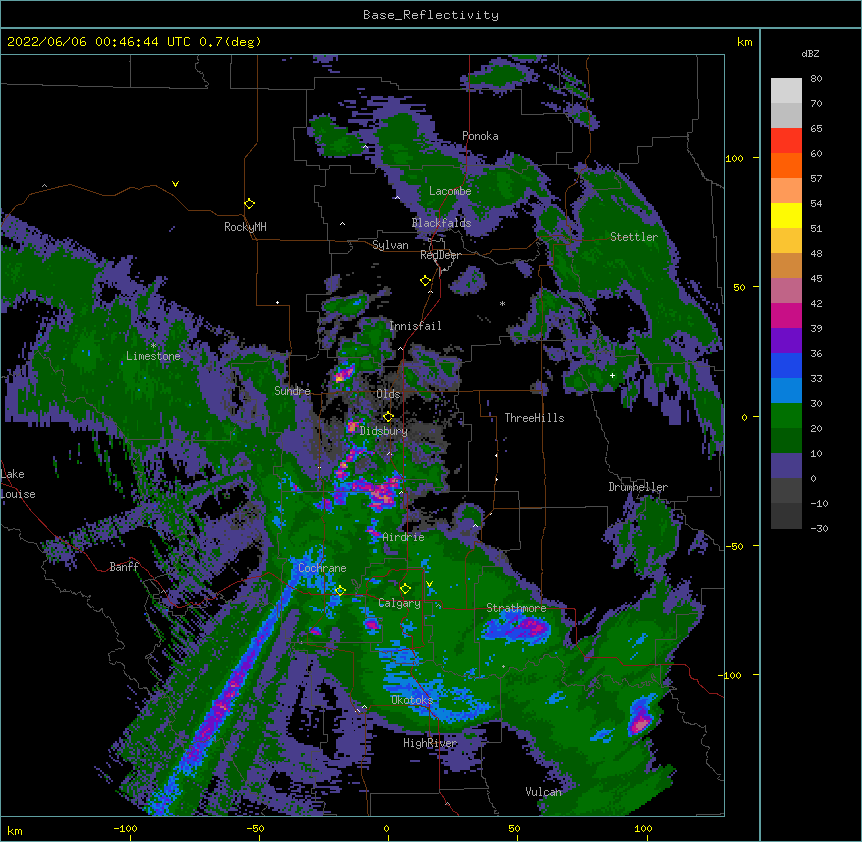Click the Blackfalds label

(x=441, y=223)
